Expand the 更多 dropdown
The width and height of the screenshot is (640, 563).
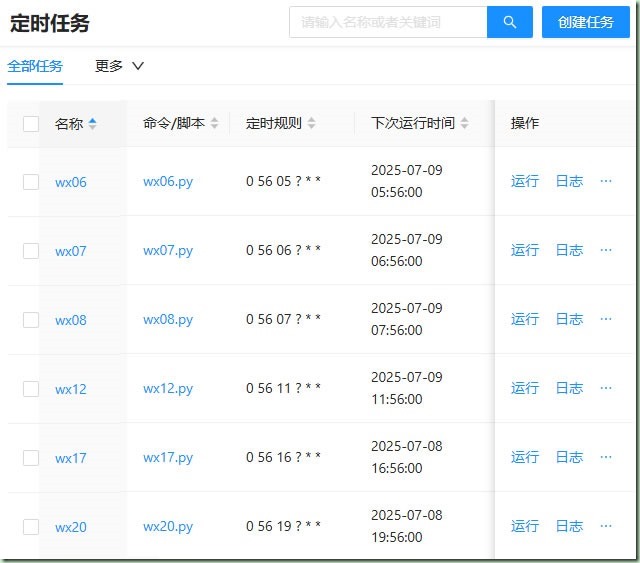[x=119, y=66]
